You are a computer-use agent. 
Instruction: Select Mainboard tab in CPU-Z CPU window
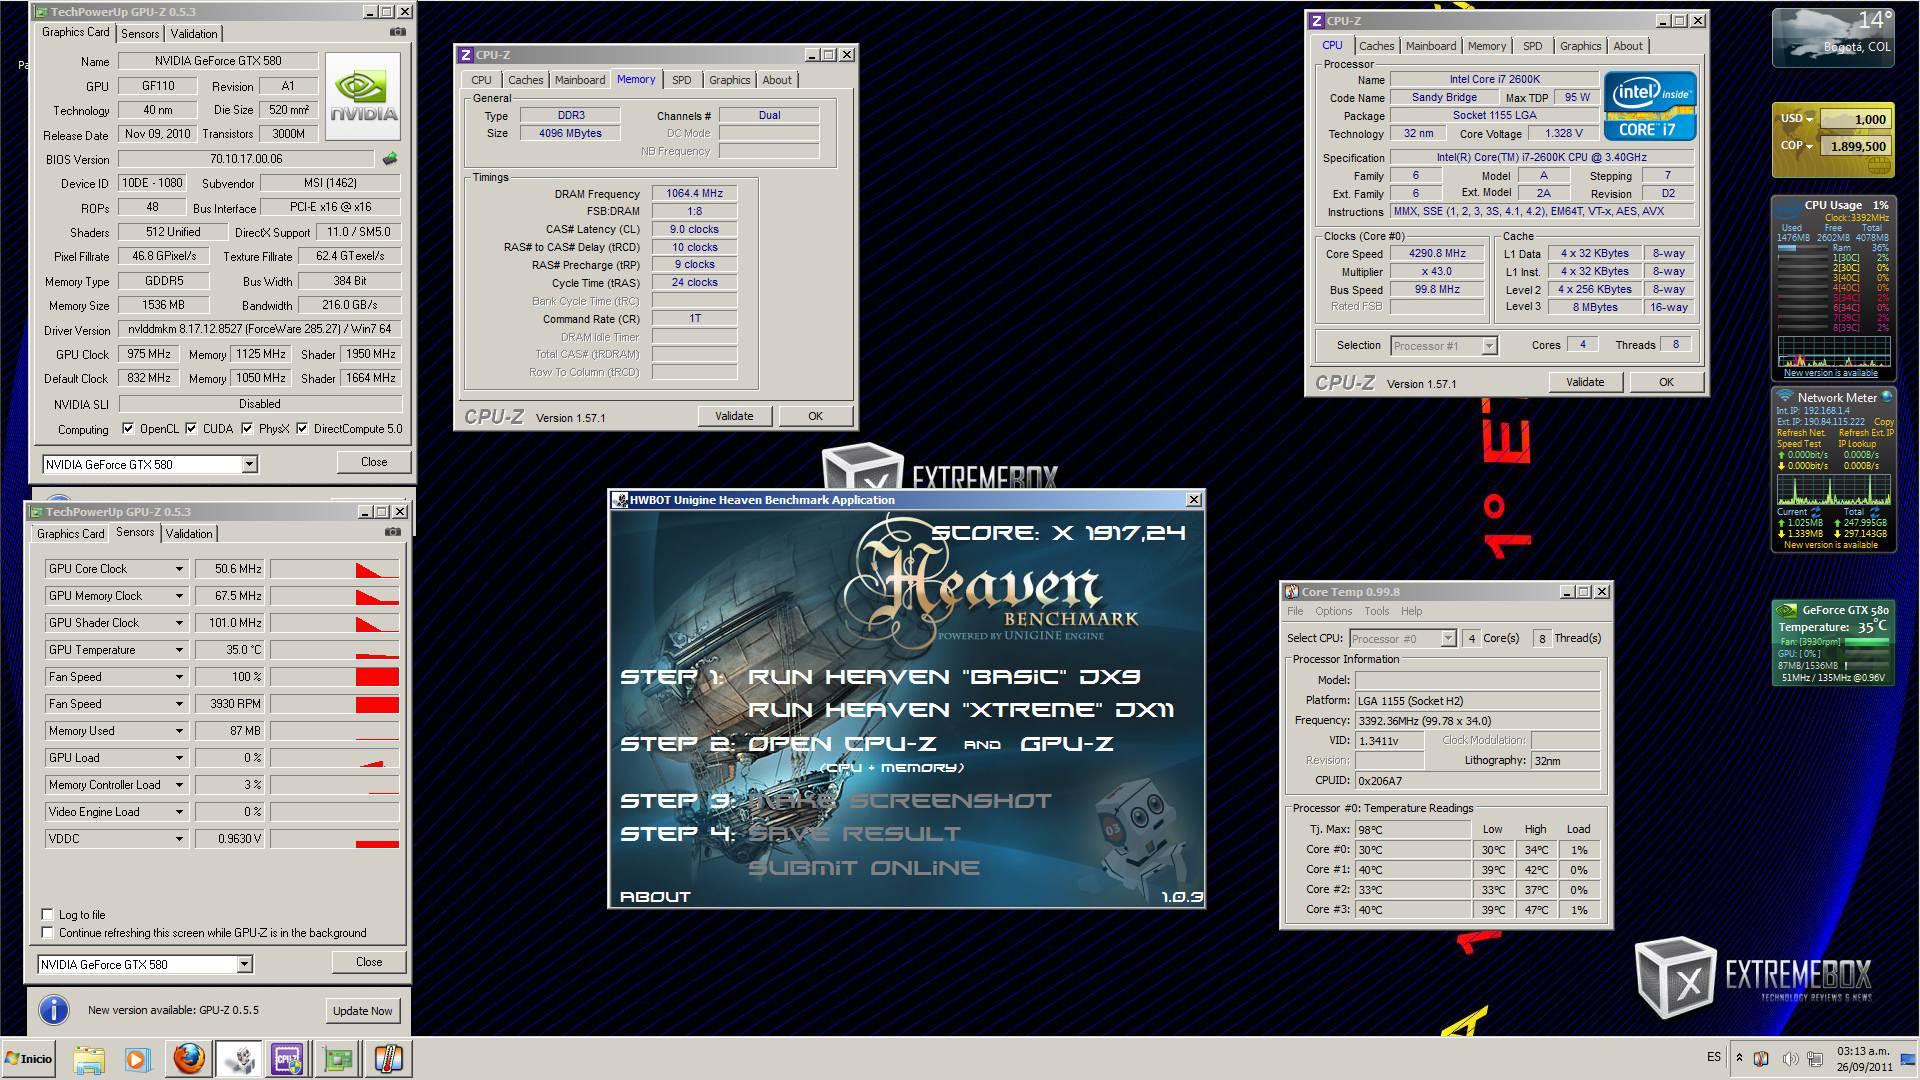point(1430,46)
